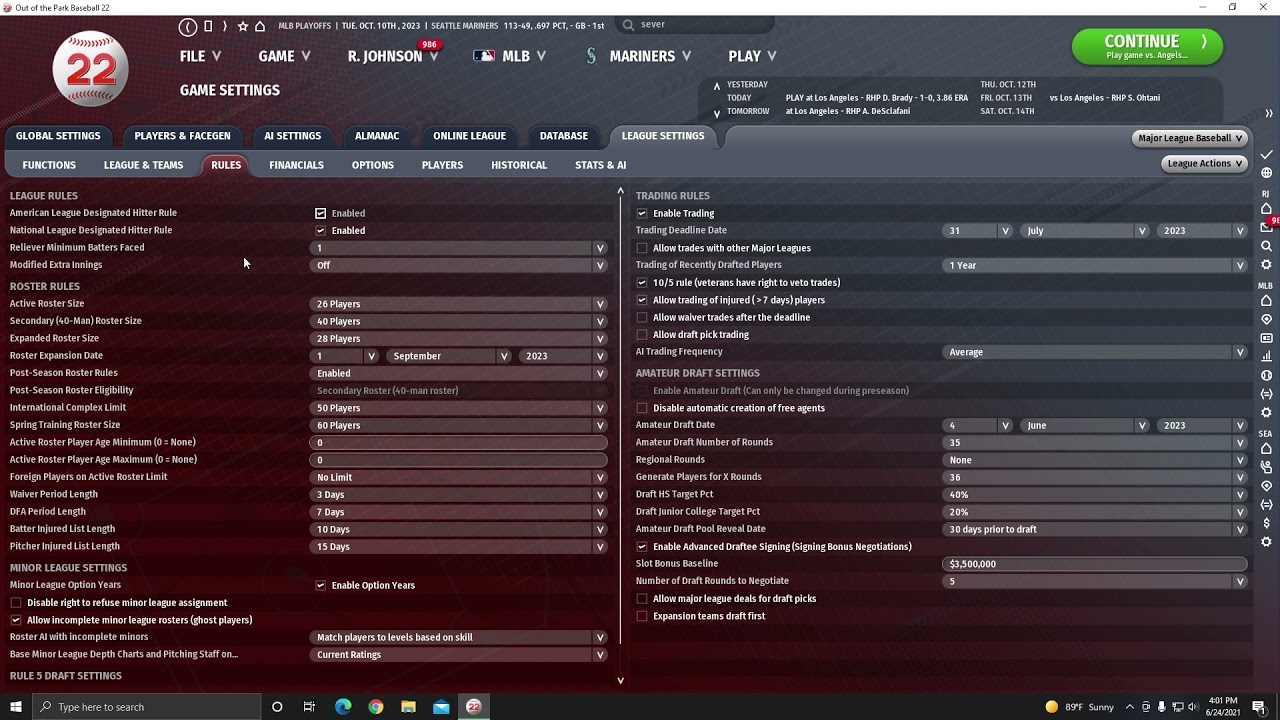
Task: Check Expansion teams draft first
Action: click(642, 616)
